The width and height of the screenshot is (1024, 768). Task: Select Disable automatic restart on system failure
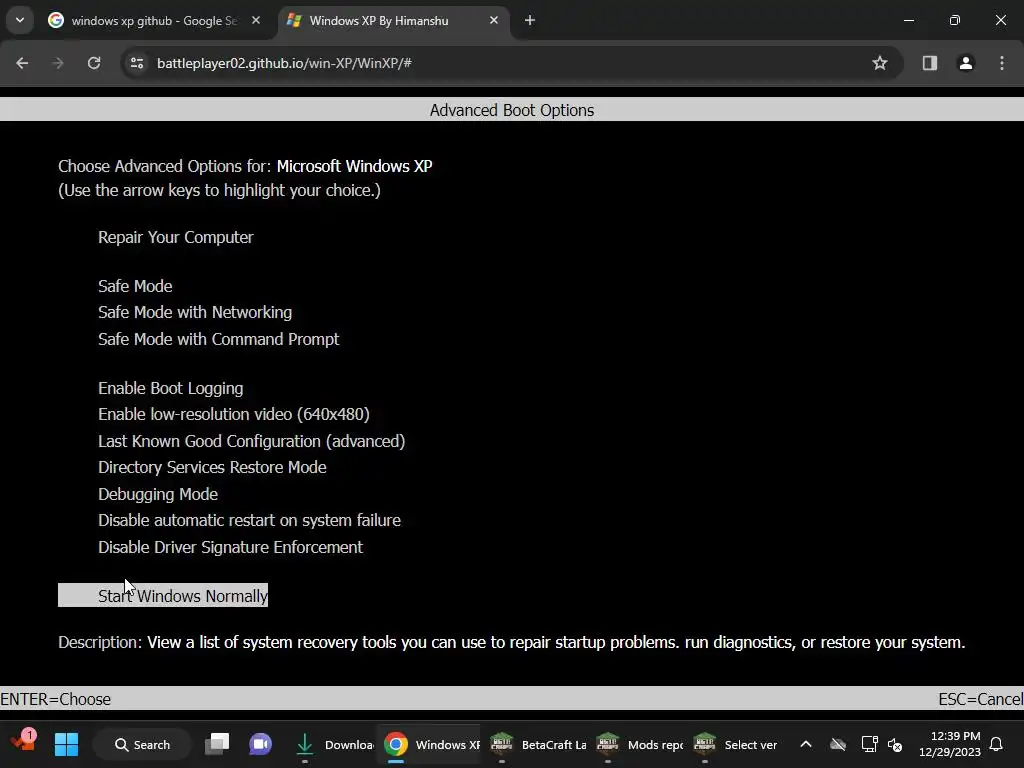[249, 520]
